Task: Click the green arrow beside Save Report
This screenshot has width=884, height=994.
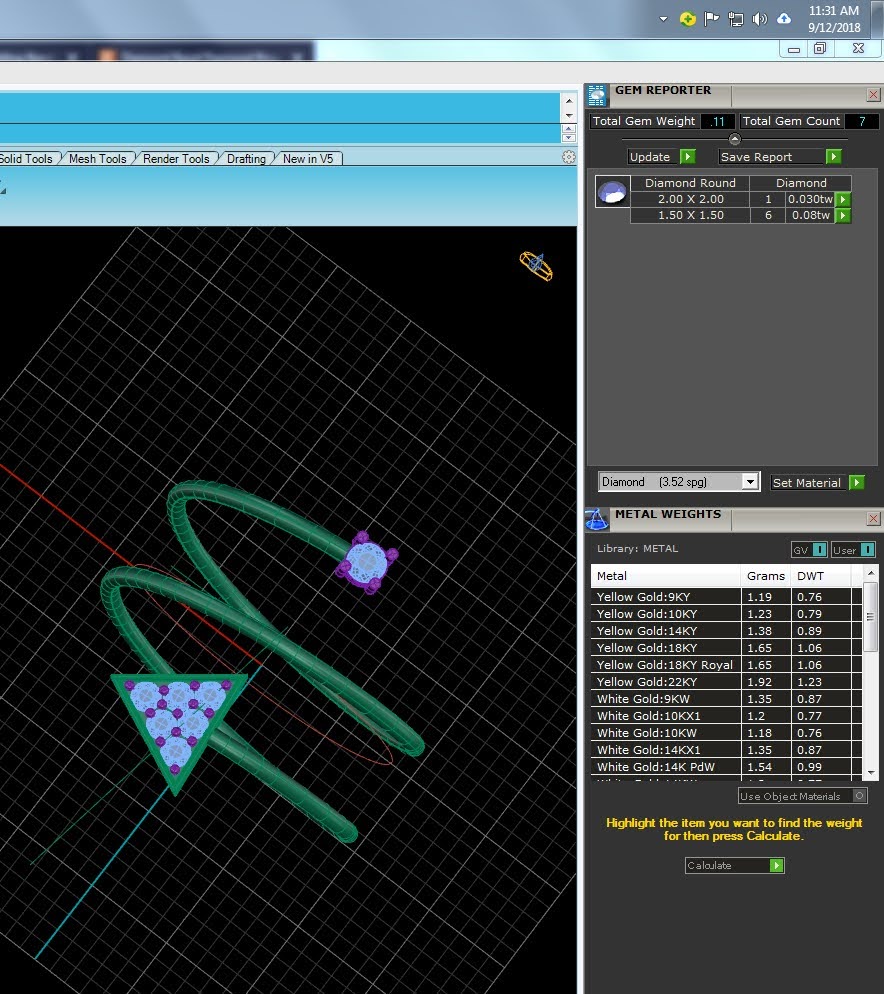Action: (834, 157)
